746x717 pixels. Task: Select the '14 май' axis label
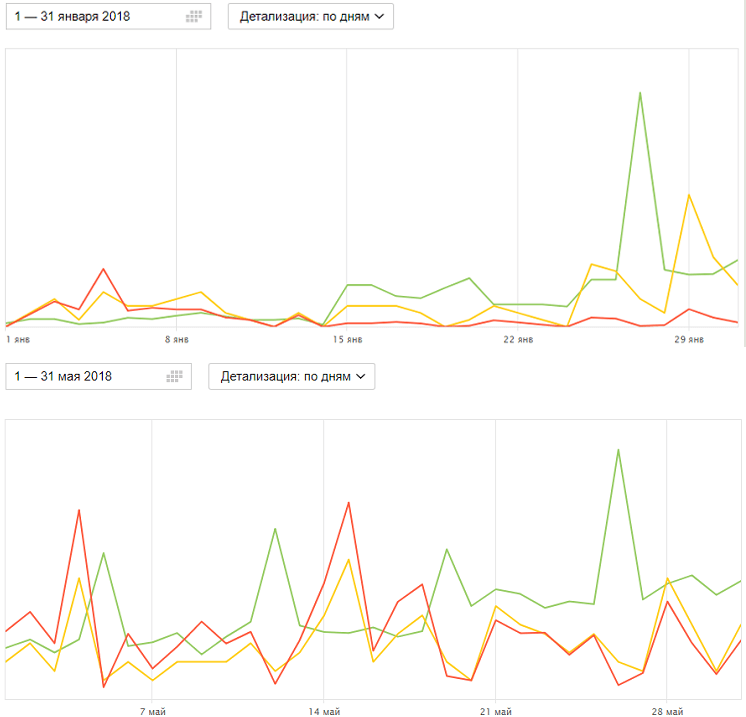pyautogui.click(x=324, y=710)
